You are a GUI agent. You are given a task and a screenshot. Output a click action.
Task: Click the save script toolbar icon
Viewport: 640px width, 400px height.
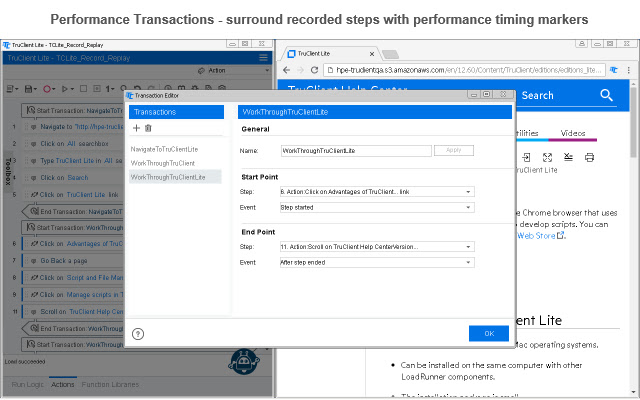point(28,89)
